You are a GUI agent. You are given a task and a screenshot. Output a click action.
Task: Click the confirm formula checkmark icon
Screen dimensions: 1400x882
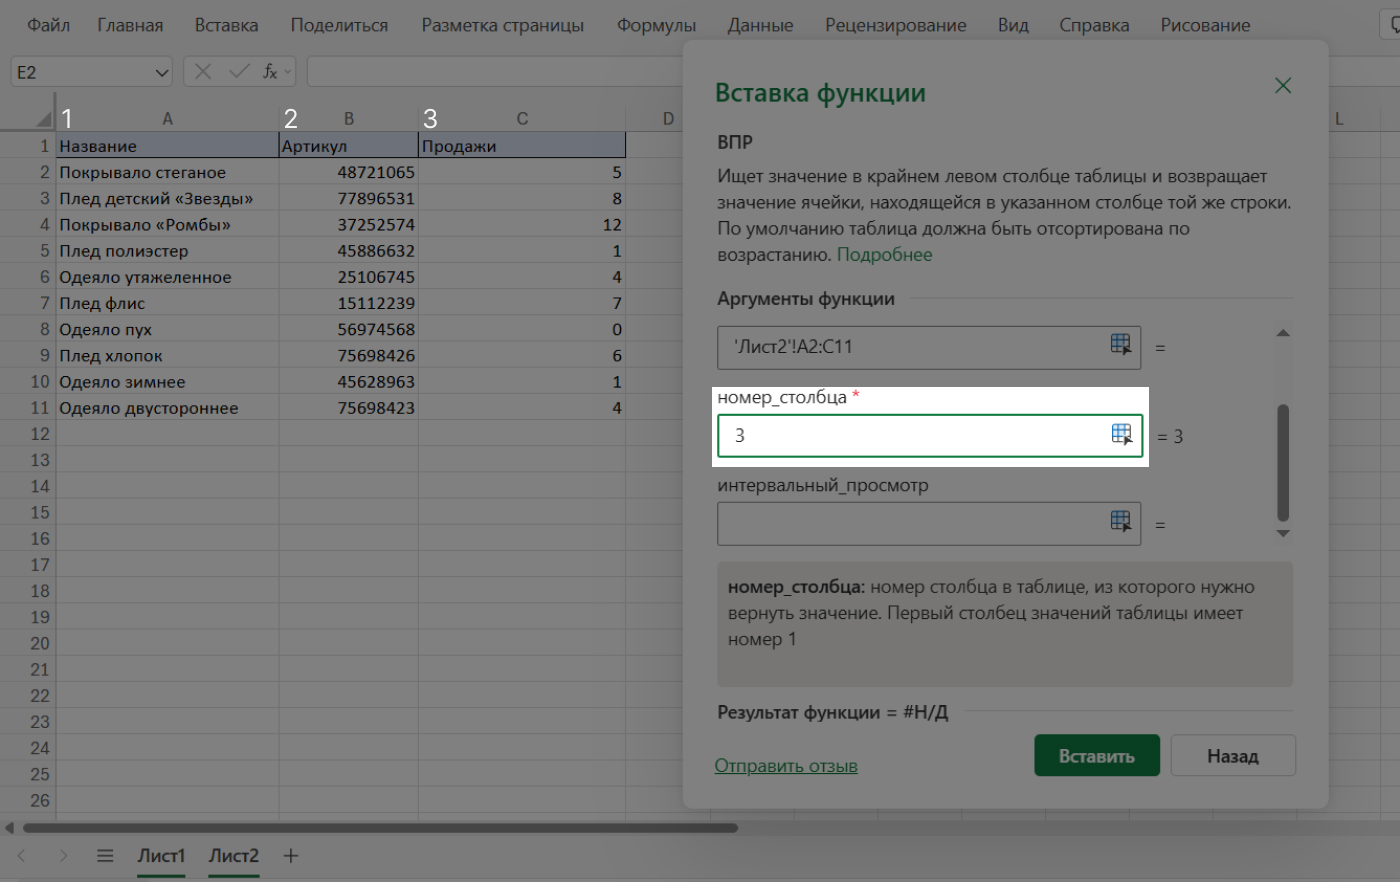click(x=238, y=71)
